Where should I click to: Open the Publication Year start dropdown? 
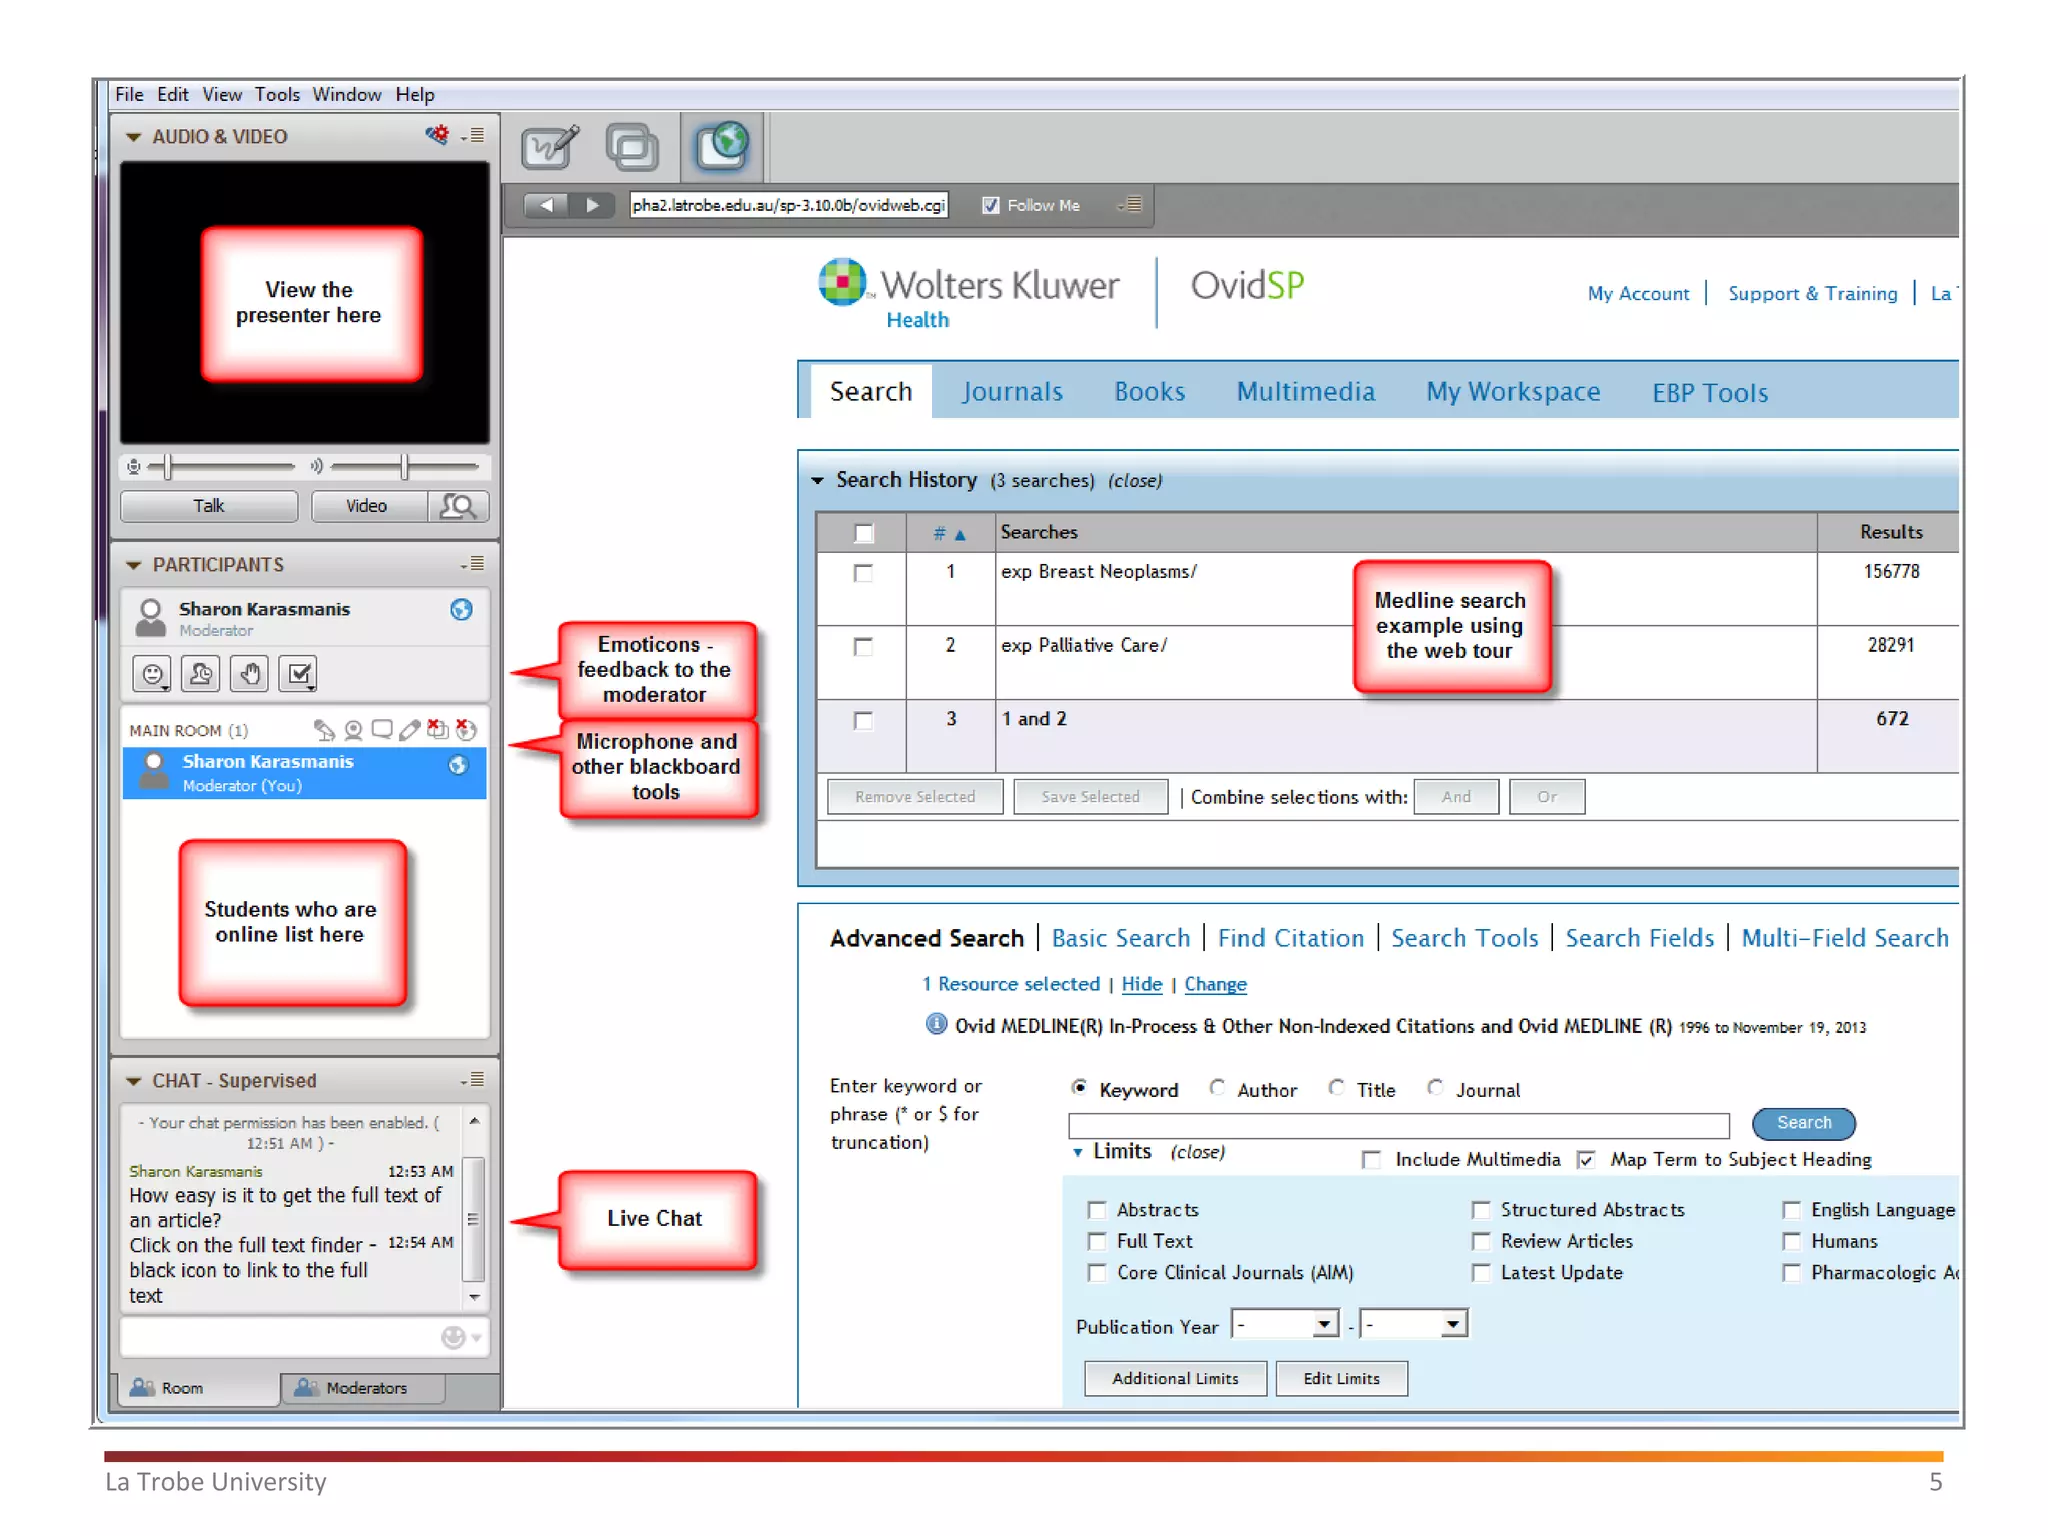click(1324, 1324)
